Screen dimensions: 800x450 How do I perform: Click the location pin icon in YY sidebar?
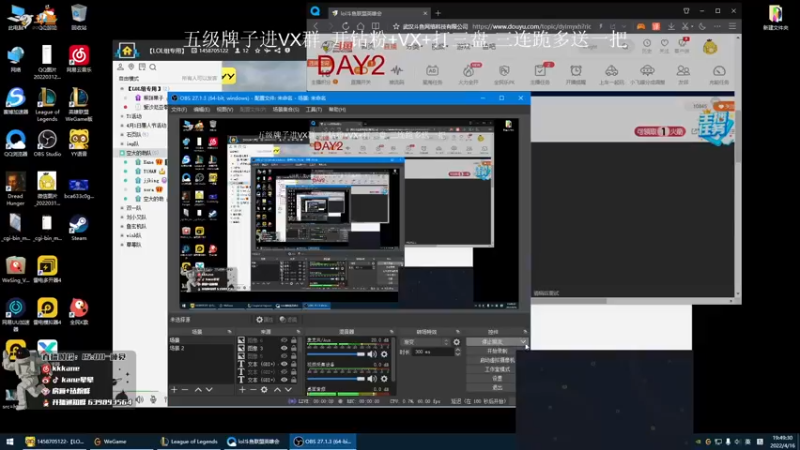pyautogui.click(x=132, y=67)
